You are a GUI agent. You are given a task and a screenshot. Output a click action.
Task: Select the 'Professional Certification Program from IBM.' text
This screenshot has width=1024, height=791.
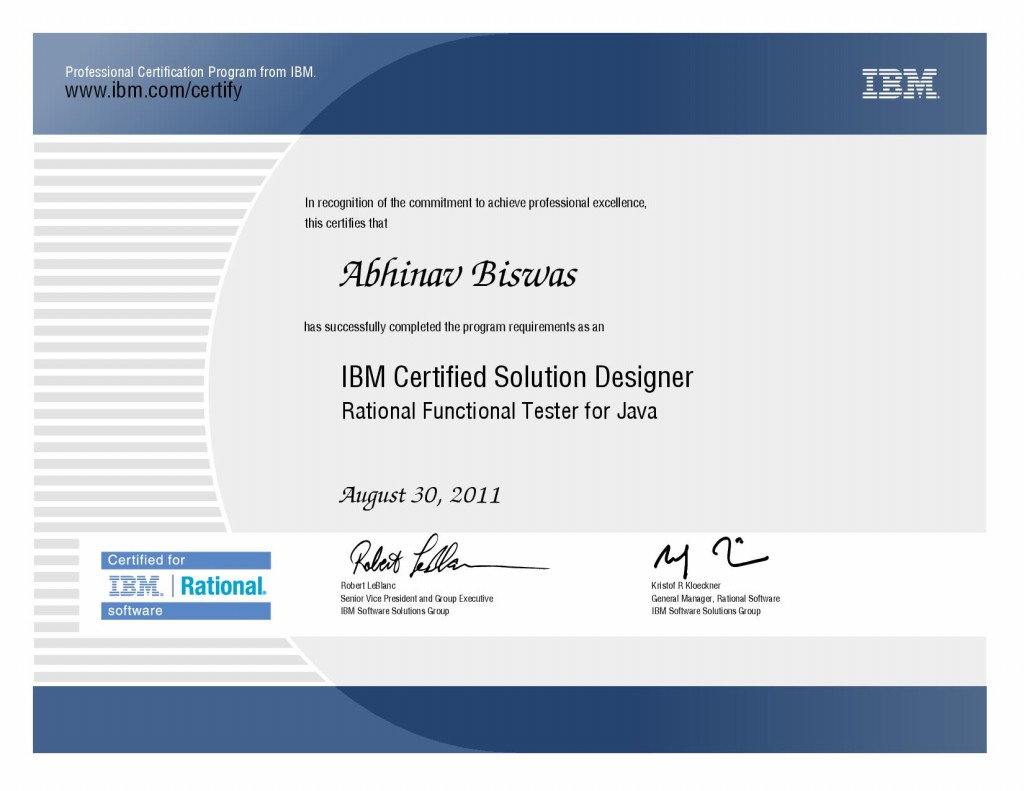click(190, 72)
